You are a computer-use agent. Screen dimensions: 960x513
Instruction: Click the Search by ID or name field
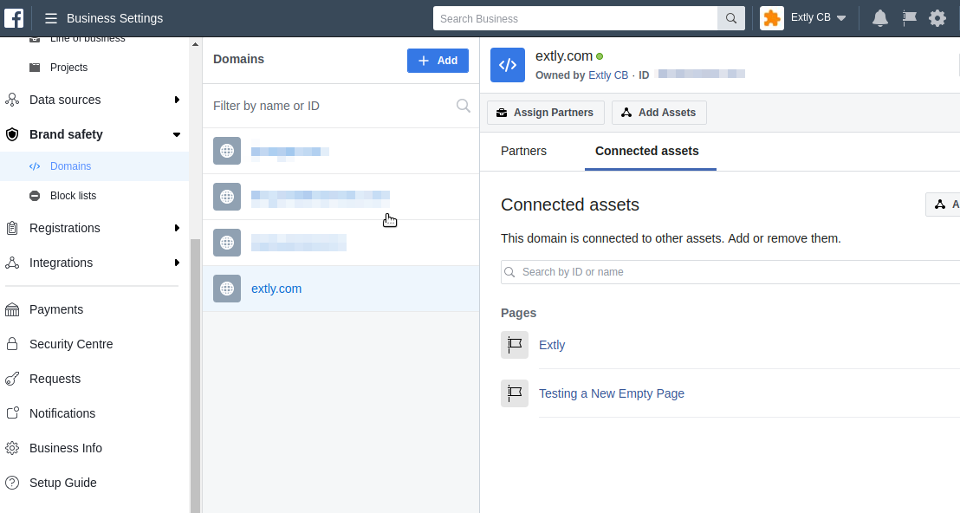coord(730,272)
